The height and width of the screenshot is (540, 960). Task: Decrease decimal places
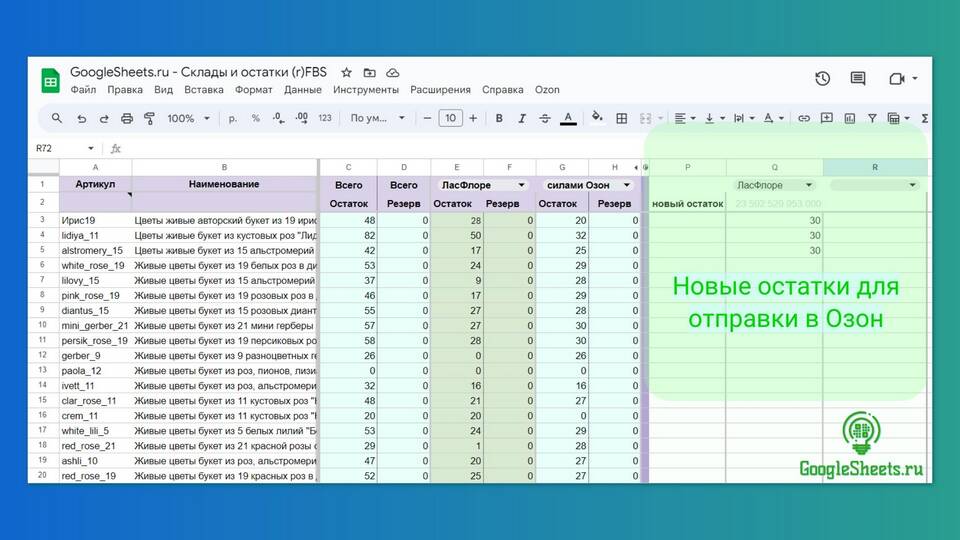(x=279, y=118)
